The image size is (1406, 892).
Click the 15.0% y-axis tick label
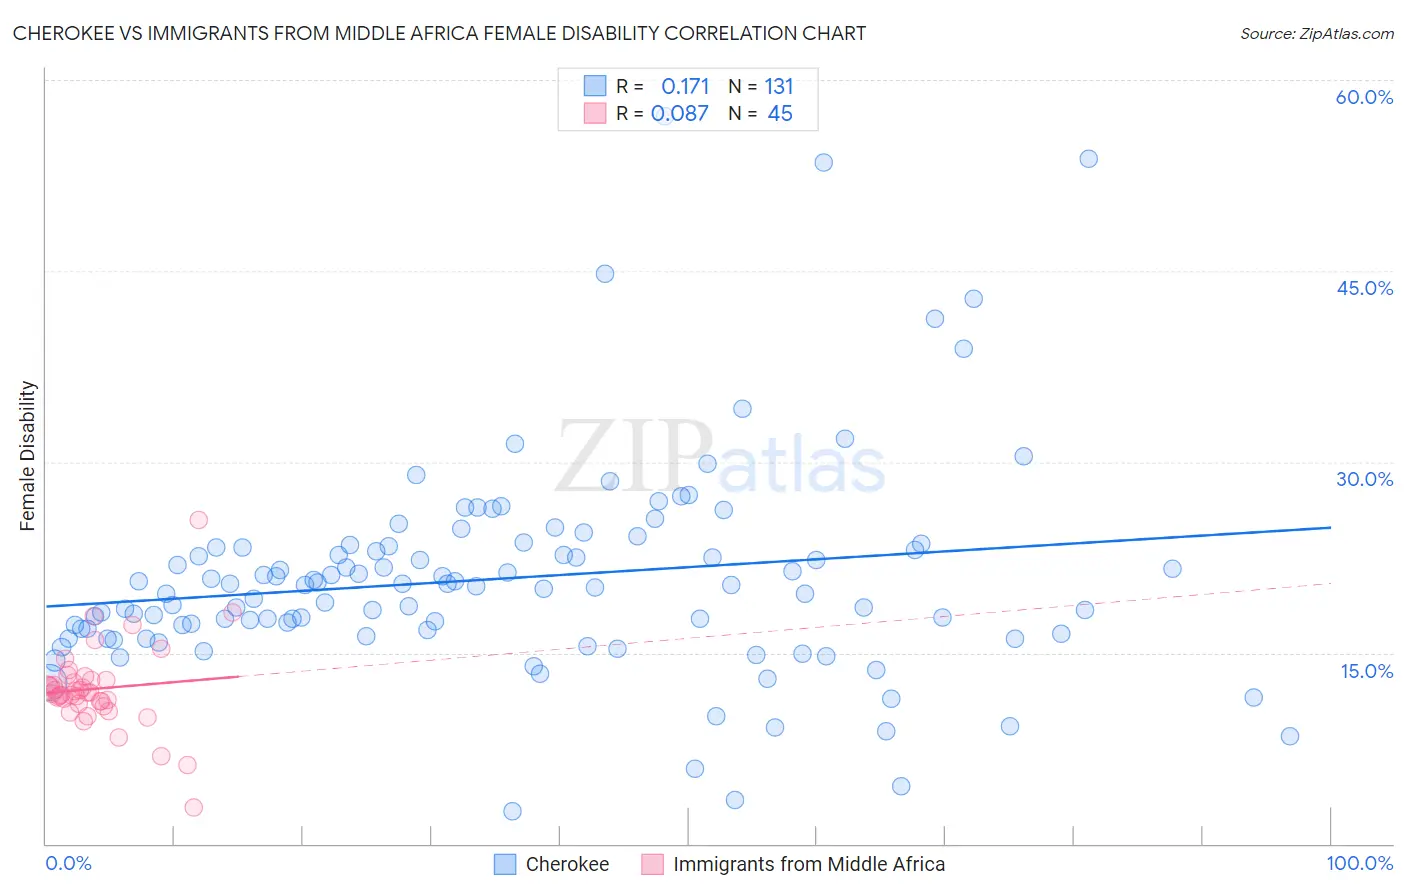(x=1366, y=671)
